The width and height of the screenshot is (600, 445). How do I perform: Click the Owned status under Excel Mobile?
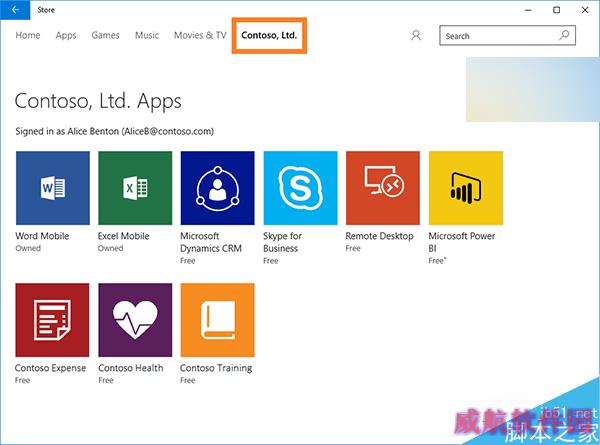tap(110, 248)
